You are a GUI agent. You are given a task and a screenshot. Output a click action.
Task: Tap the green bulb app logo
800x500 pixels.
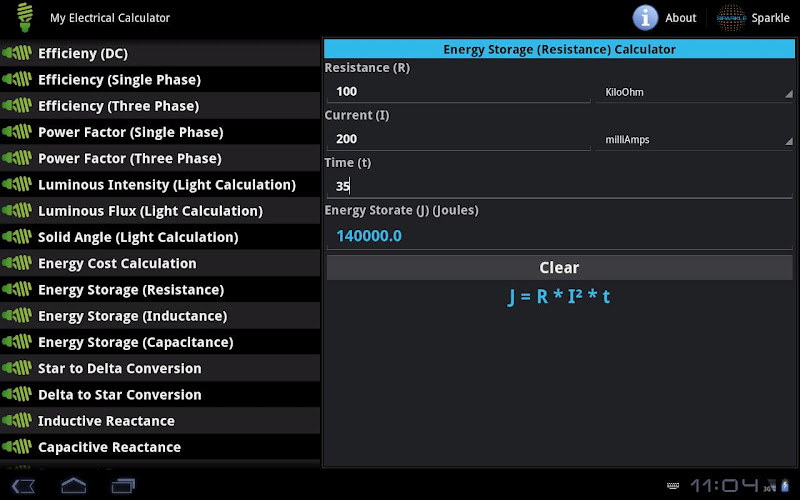point(24,17)
